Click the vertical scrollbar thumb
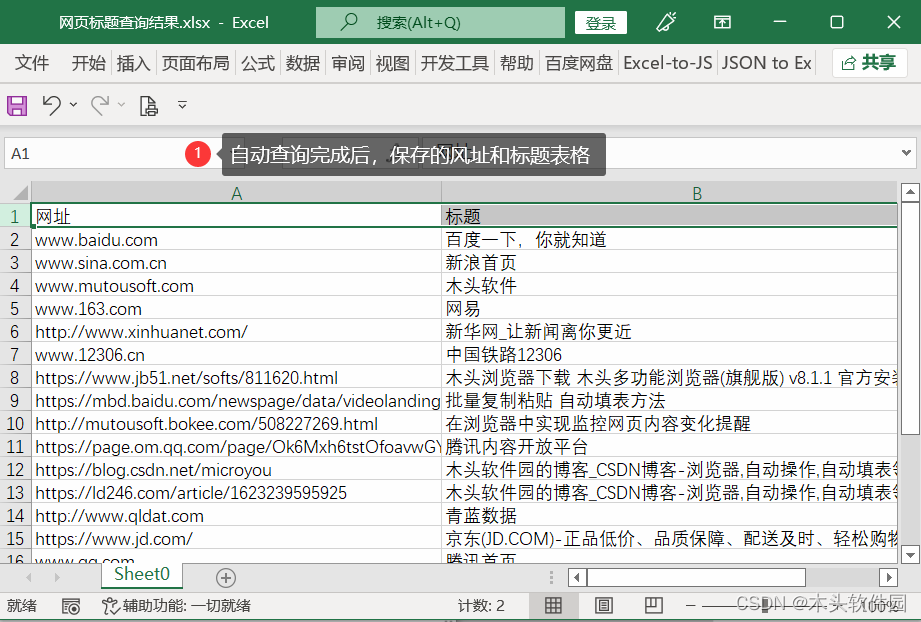The image size is (921, 622). pyautogui.click(x=910, y=318)
